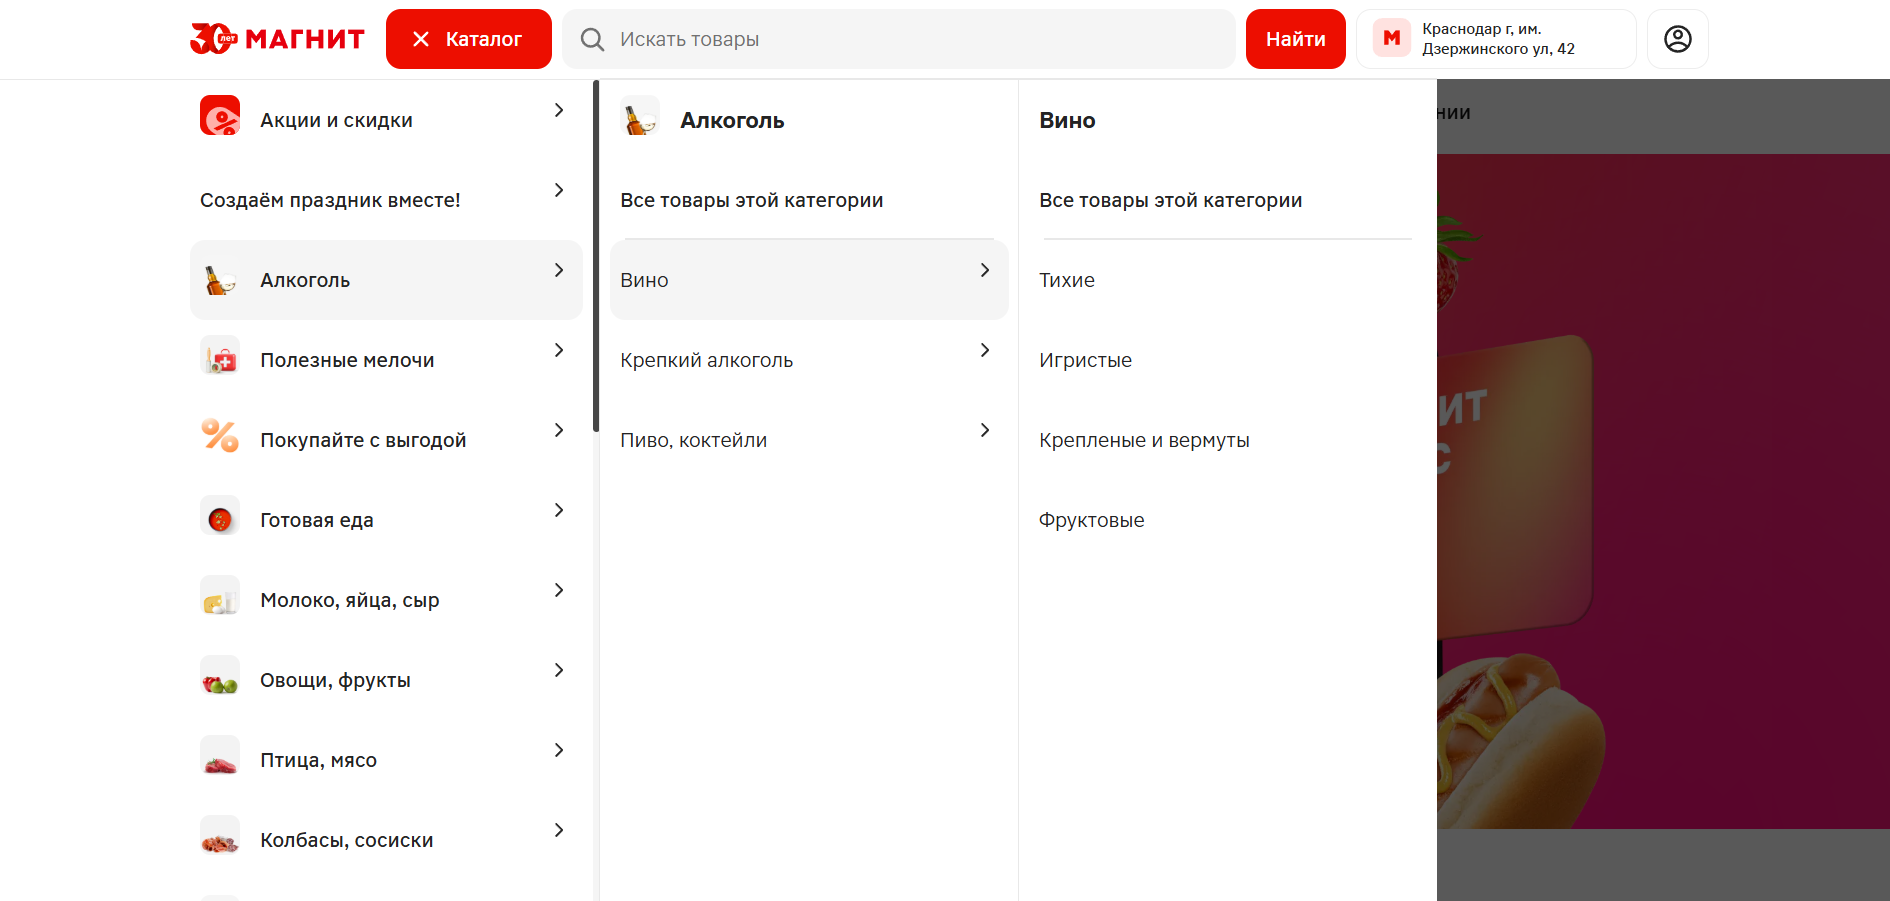Open store address selector Краснодар Дзержинского

(x=1496, y=39)
